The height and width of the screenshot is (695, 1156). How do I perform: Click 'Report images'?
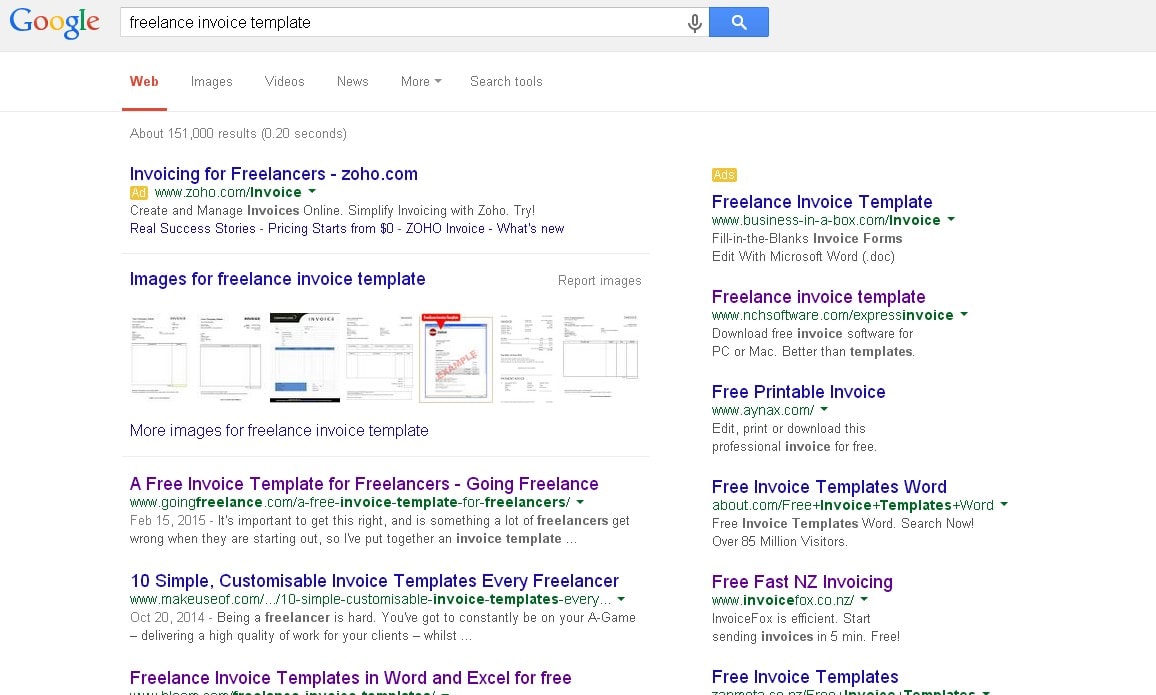pyautogui.click(x=599, y=281)
